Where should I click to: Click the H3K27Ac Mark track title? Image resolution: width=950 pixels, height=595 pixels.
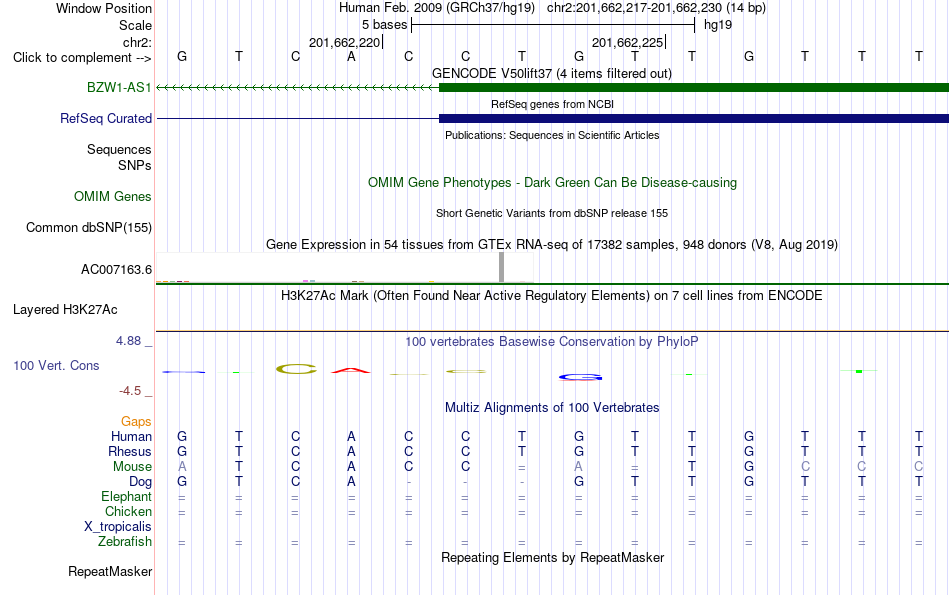click(552, 295)
